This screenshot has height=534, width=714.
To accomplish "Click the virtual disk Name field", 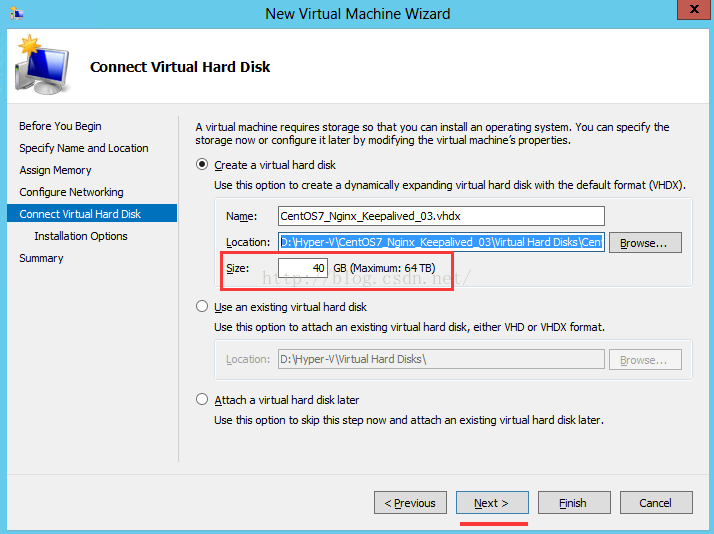I will tap(441, 216).
